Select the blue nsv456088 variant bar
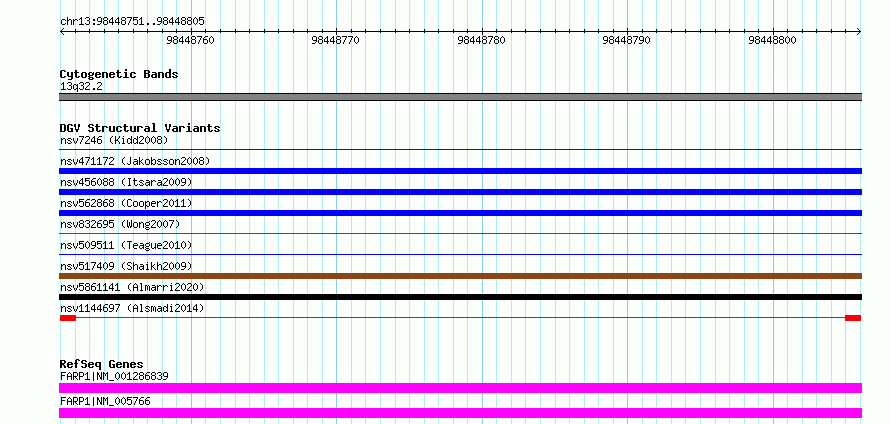Viewport: 890px width, 424px height. [460, 192]
